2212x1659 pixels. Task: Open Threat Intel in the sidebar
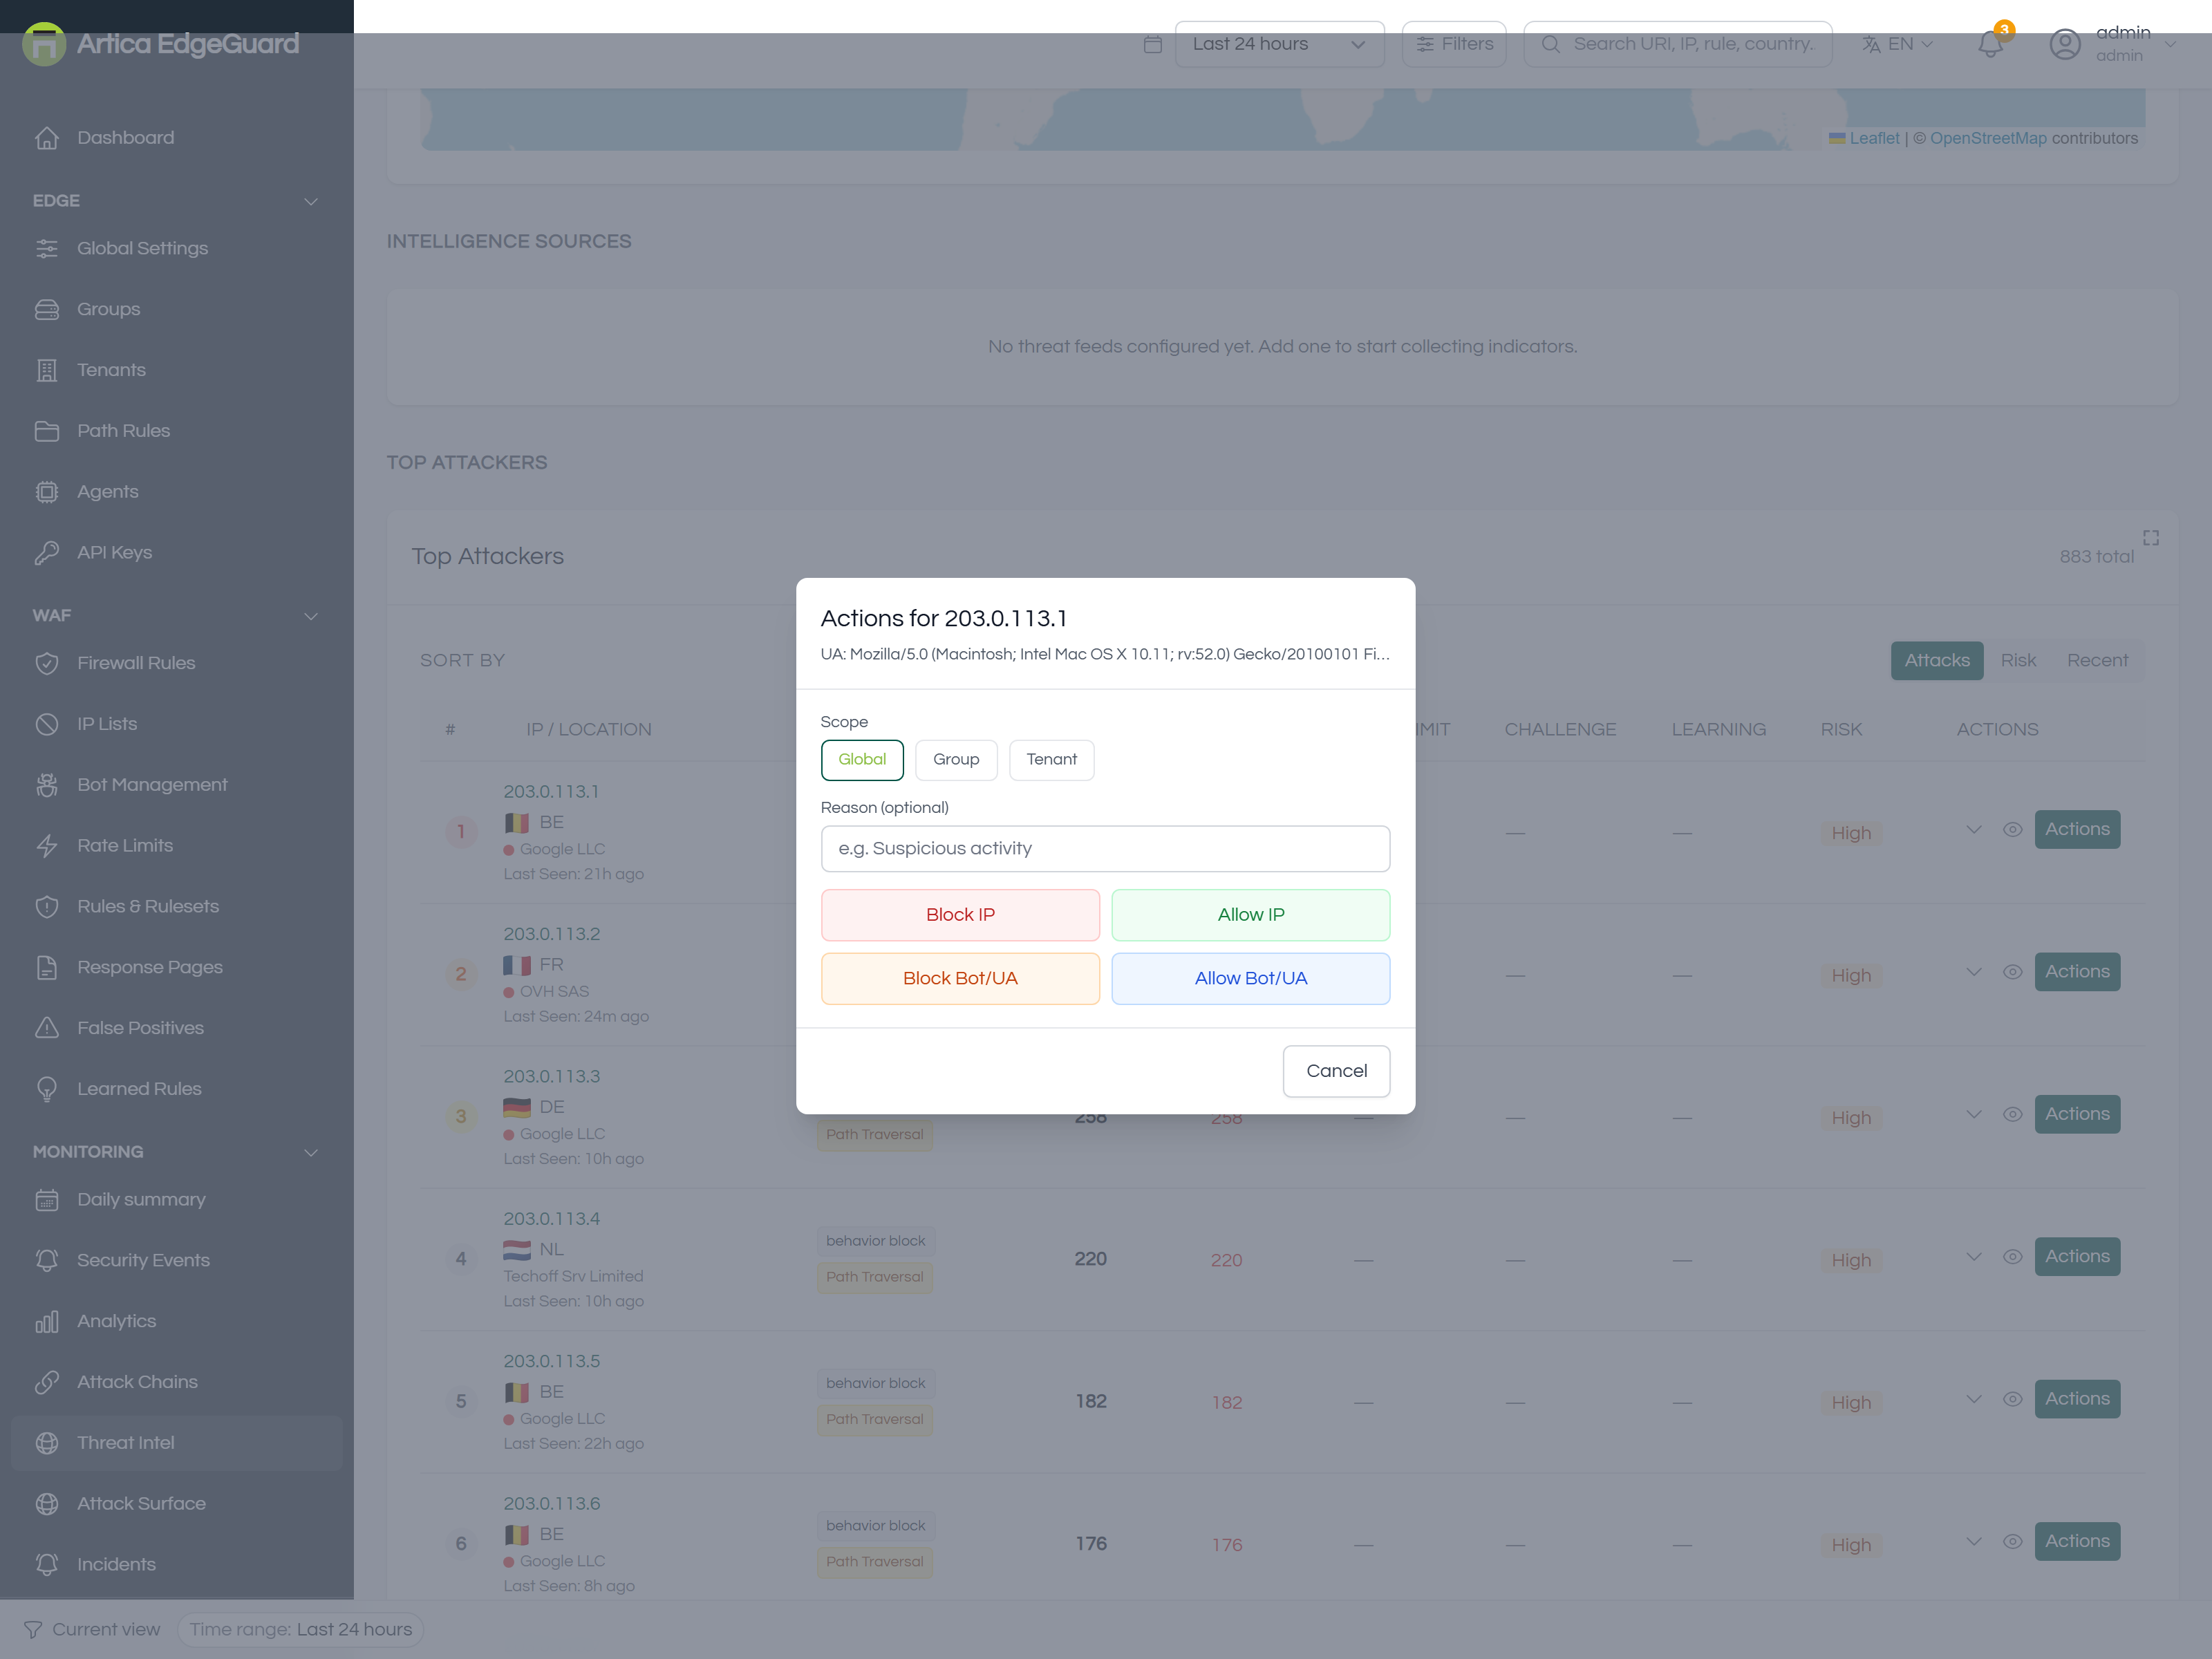(x=177, y=1443)
